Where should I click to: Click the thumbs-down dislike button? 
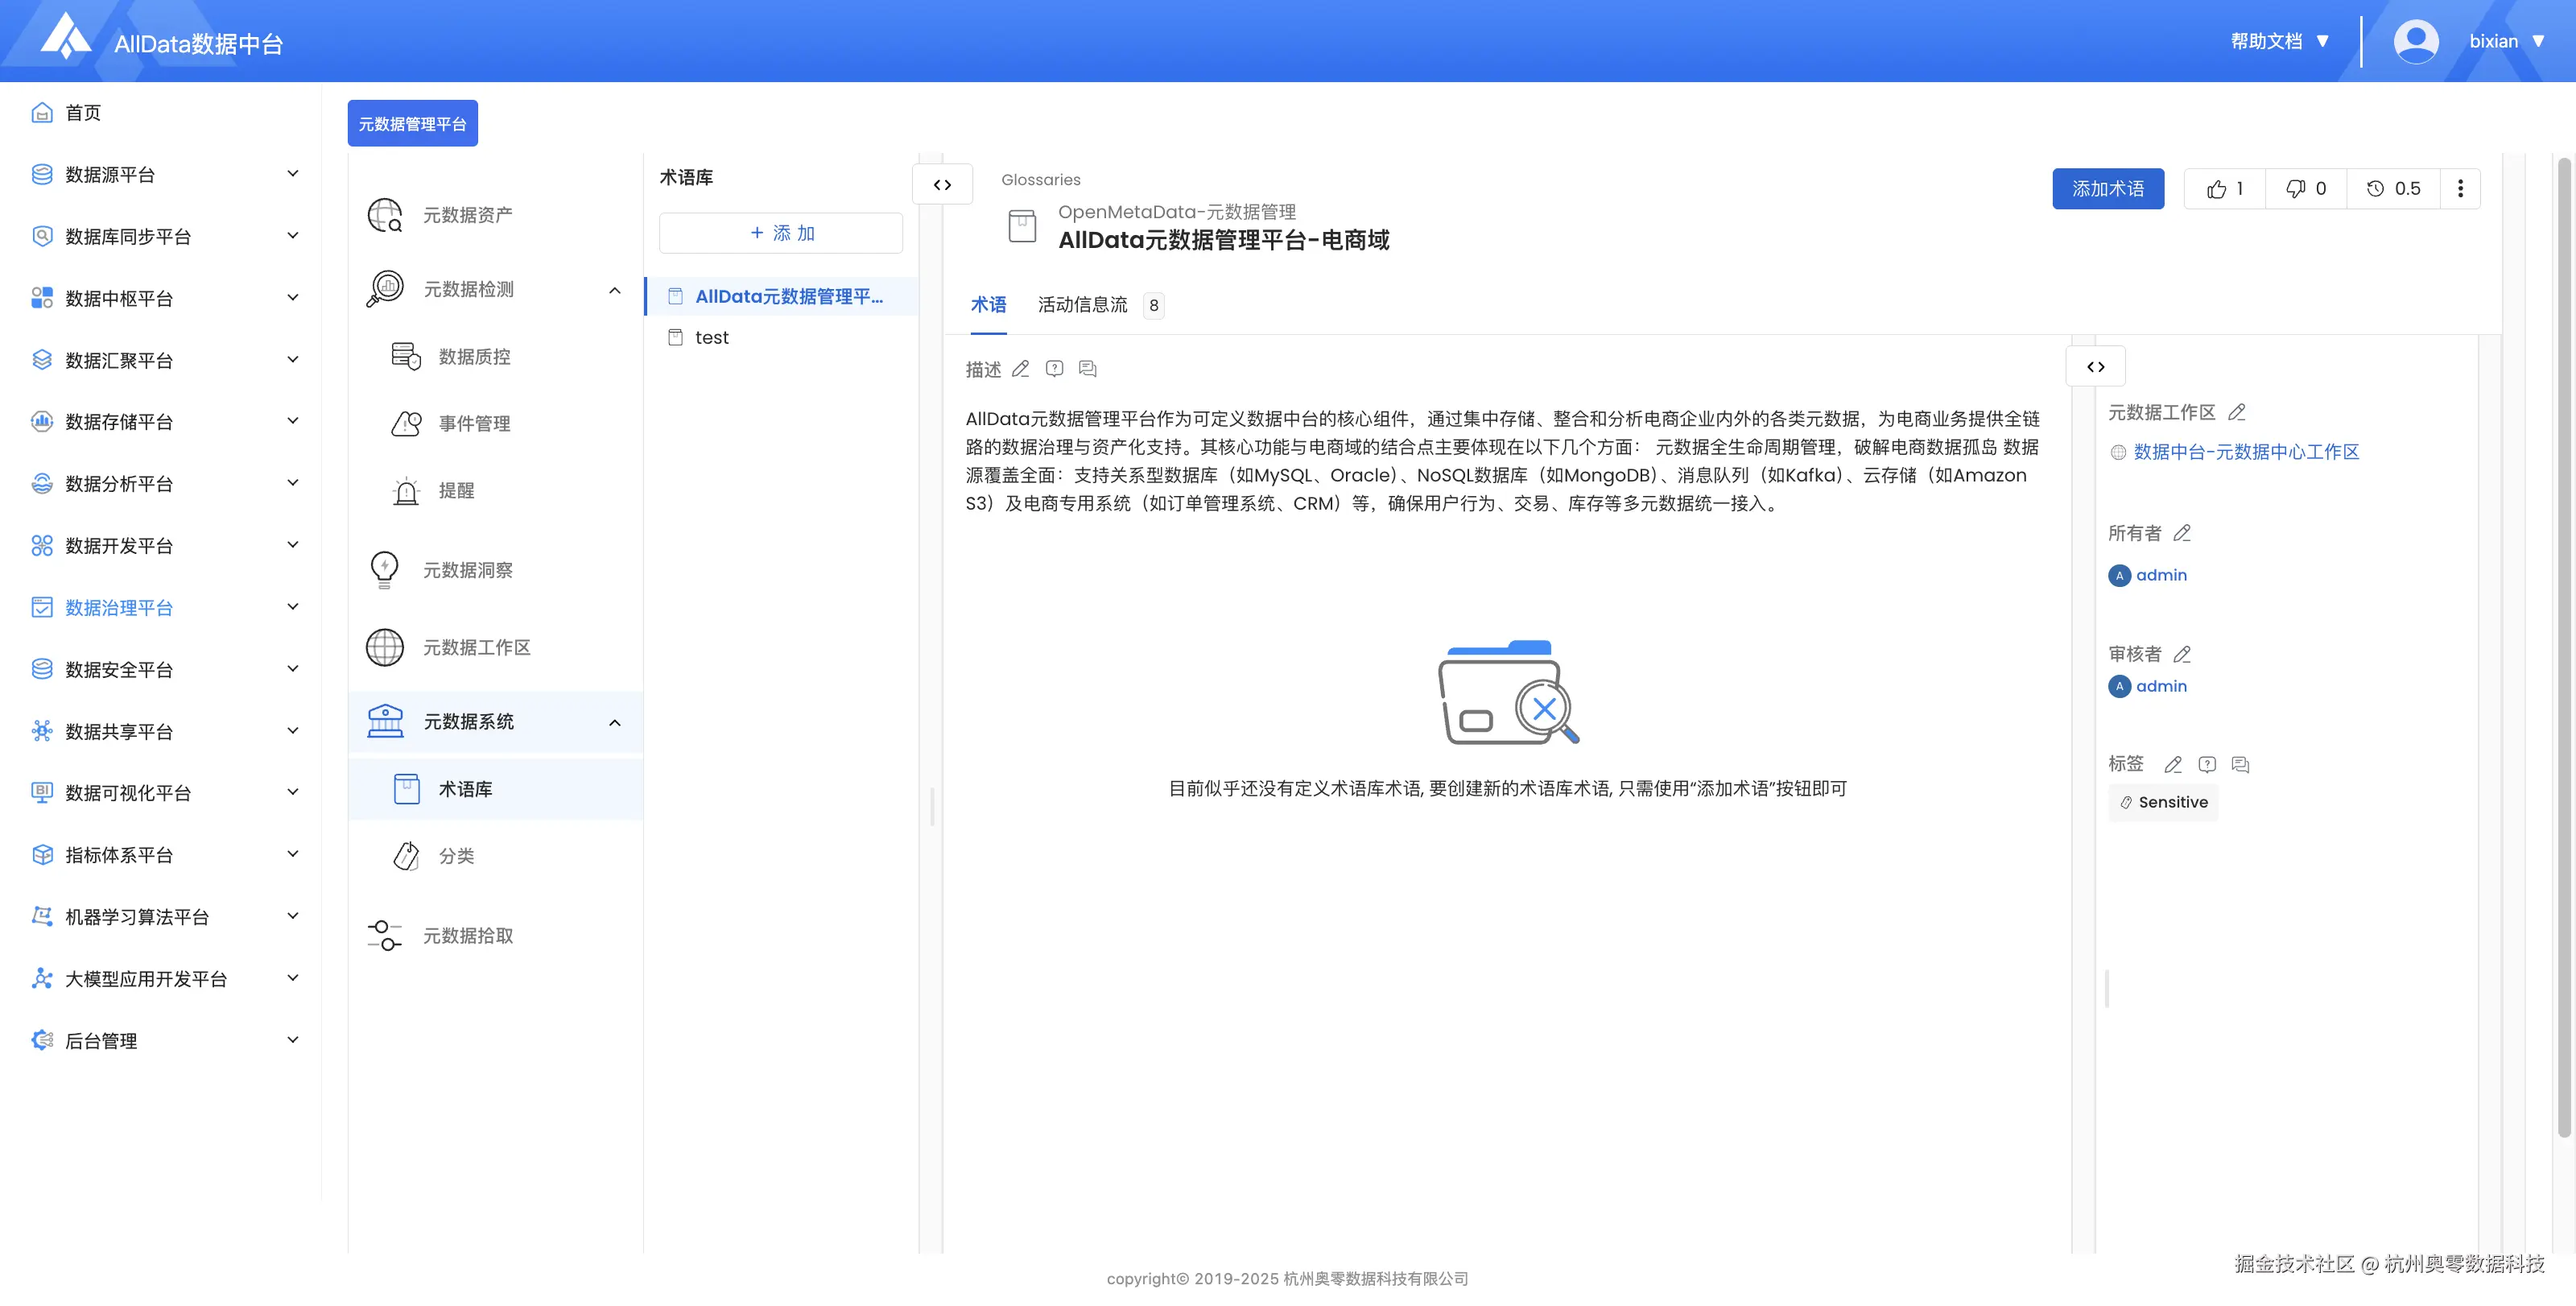tap(2305, 189)
